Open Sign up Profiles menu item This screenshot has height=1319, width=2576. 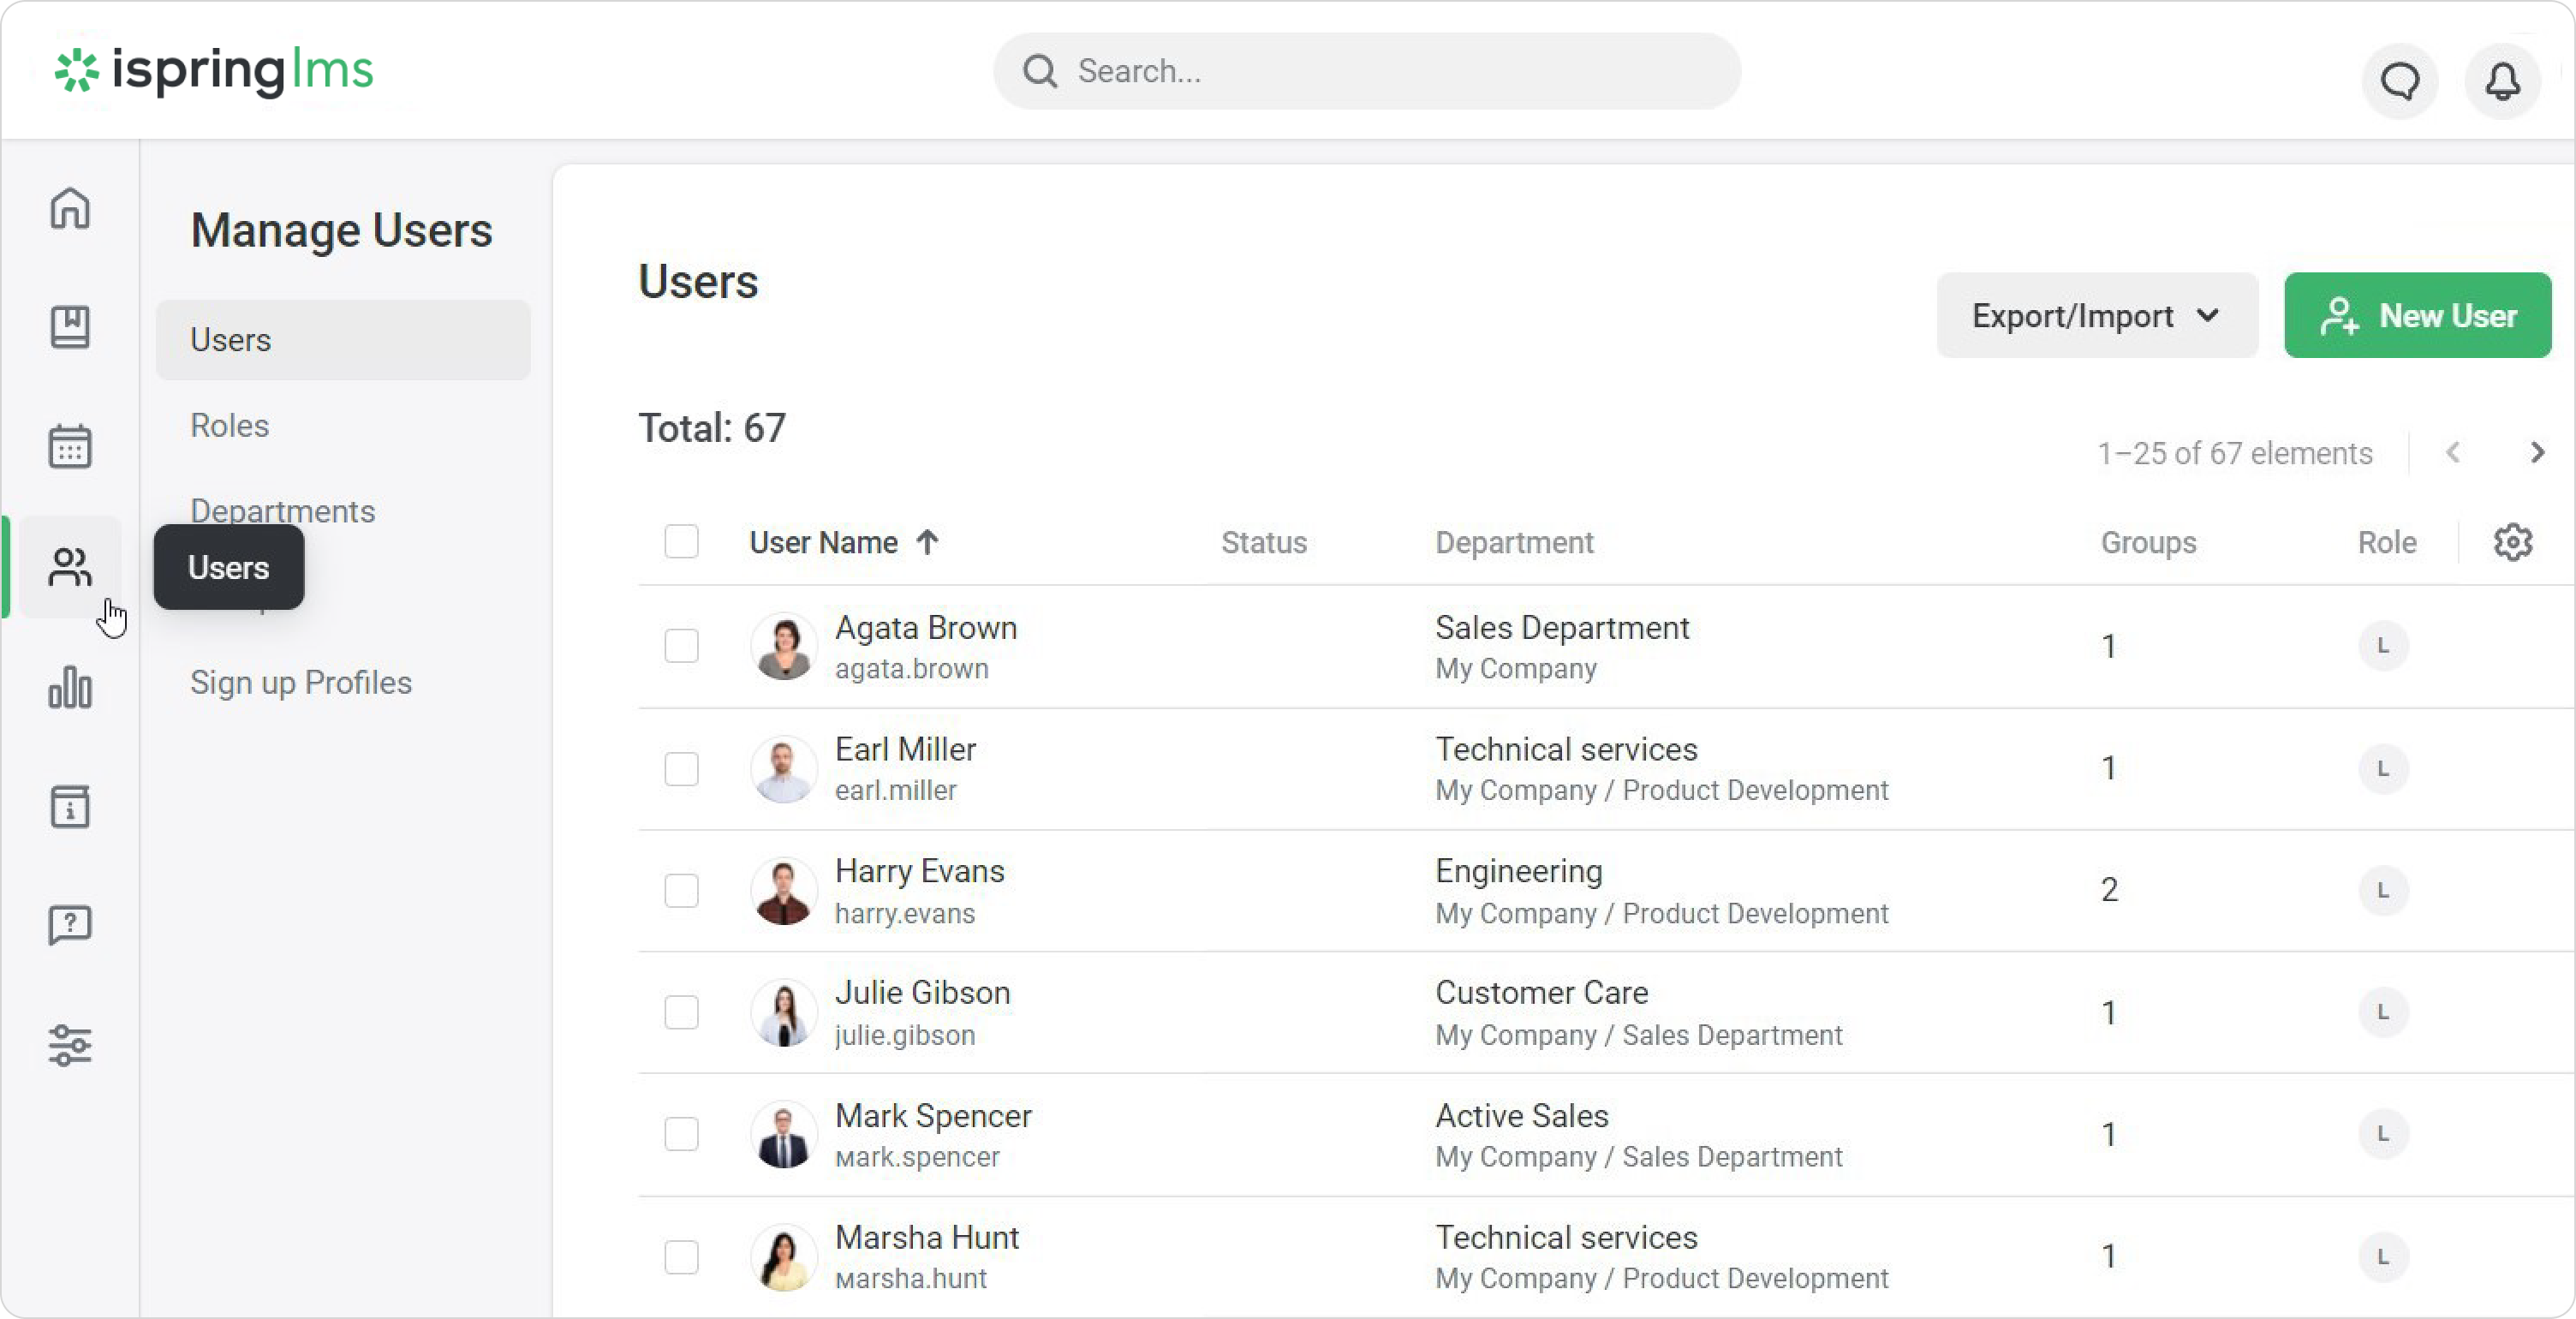pos(300,682)
